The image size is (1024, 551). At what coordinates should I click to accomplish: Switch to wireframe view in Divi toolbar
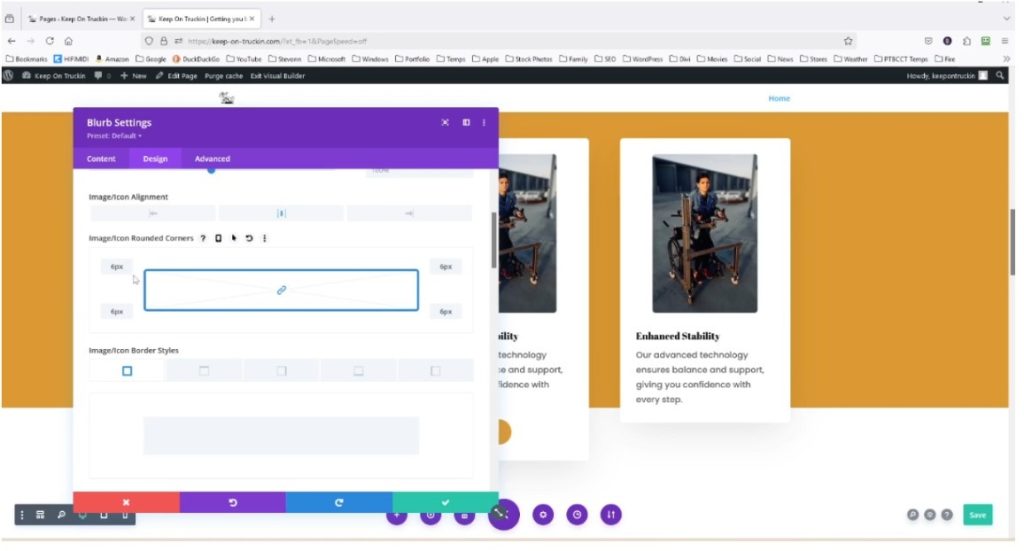(40, 515)
